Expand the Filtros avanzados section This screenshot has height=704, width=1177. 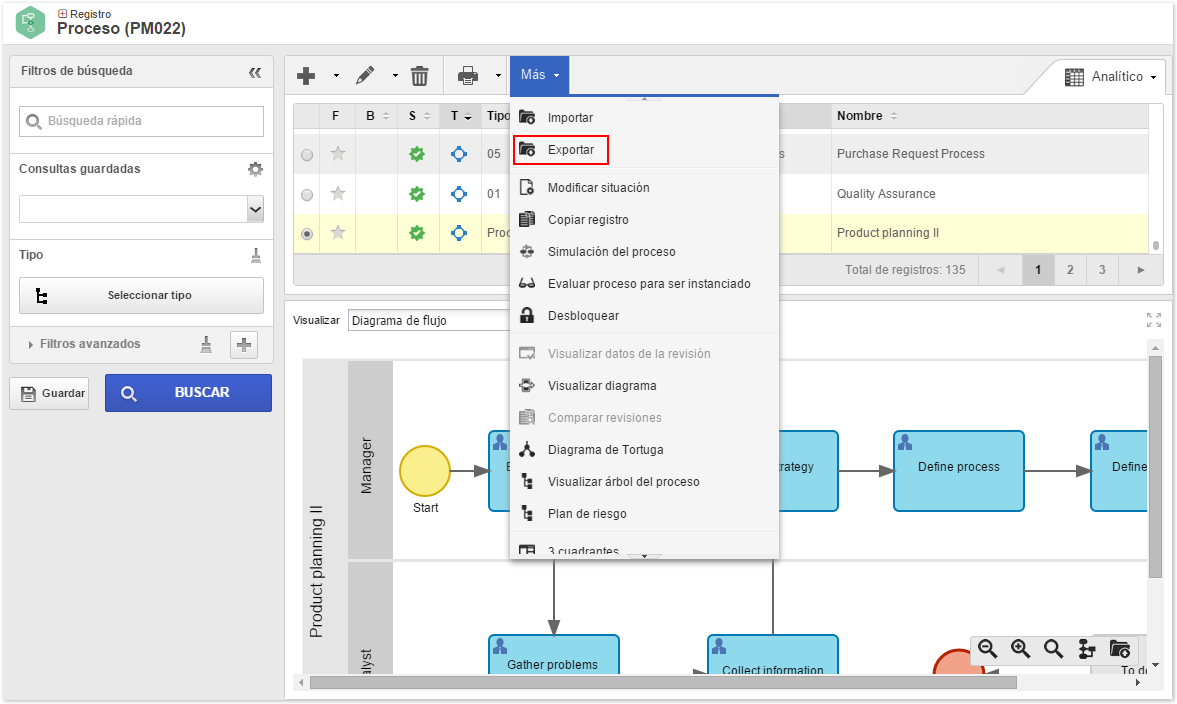point(85,344)
